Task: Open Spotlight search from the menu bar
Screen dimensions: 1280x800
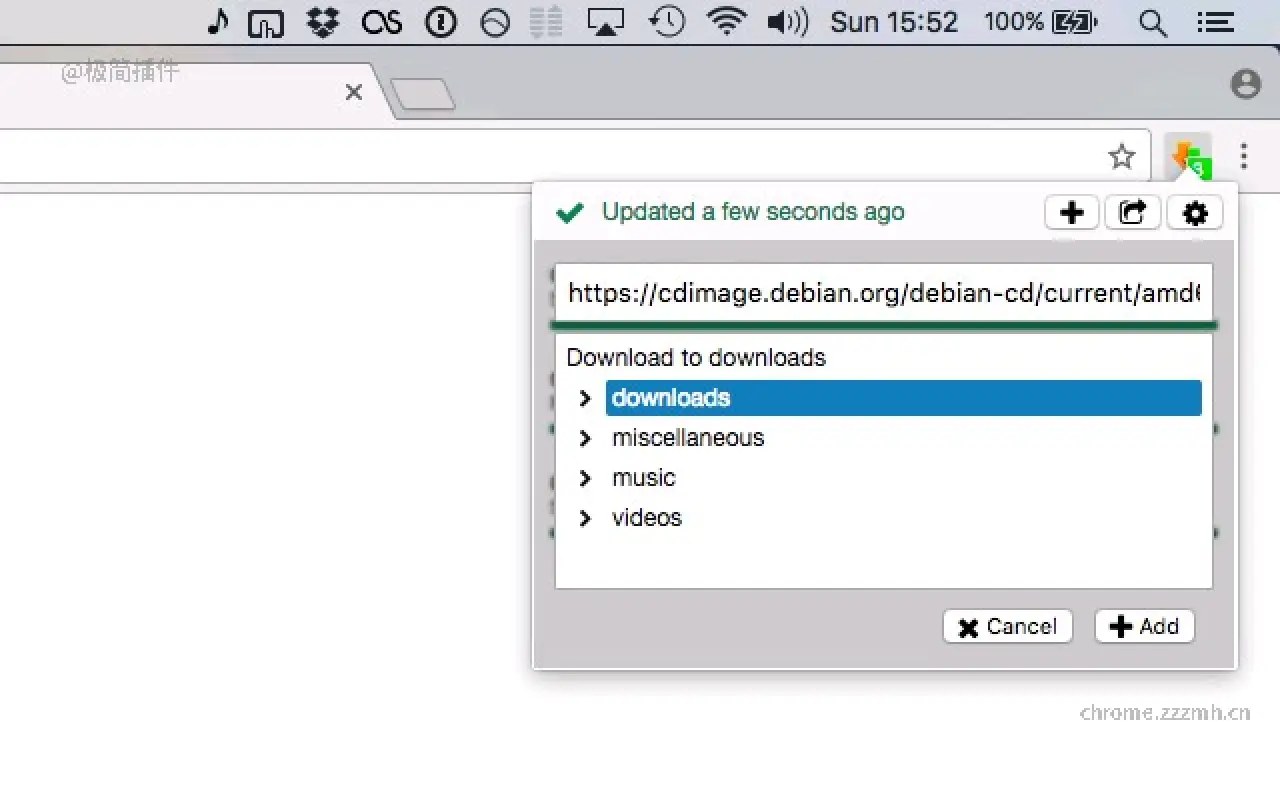Action: 1152,22
